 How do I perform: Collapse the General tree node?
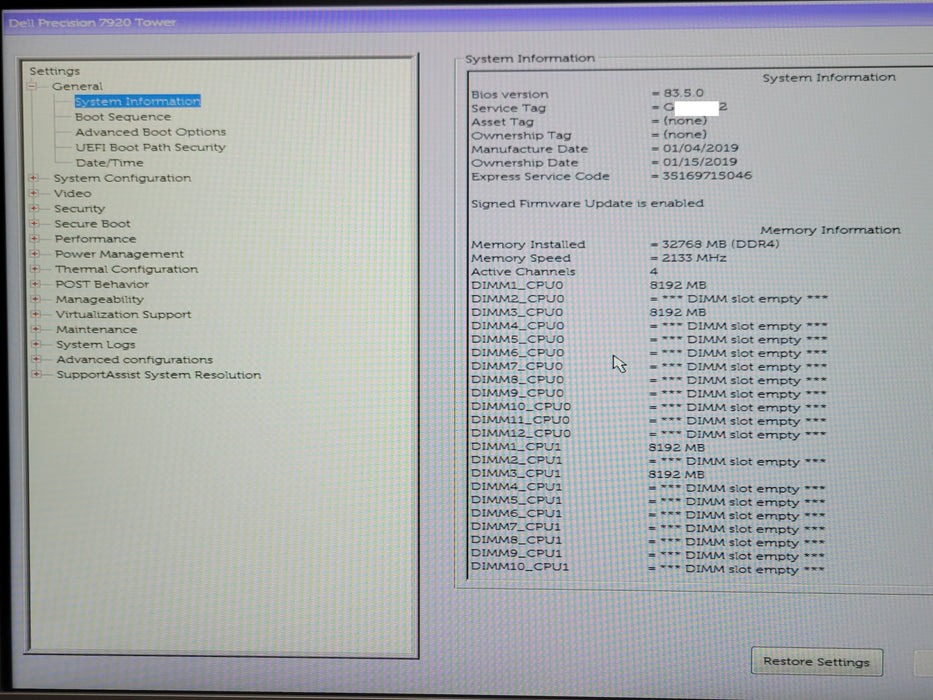pyautogui.click(x=33, y=87)
